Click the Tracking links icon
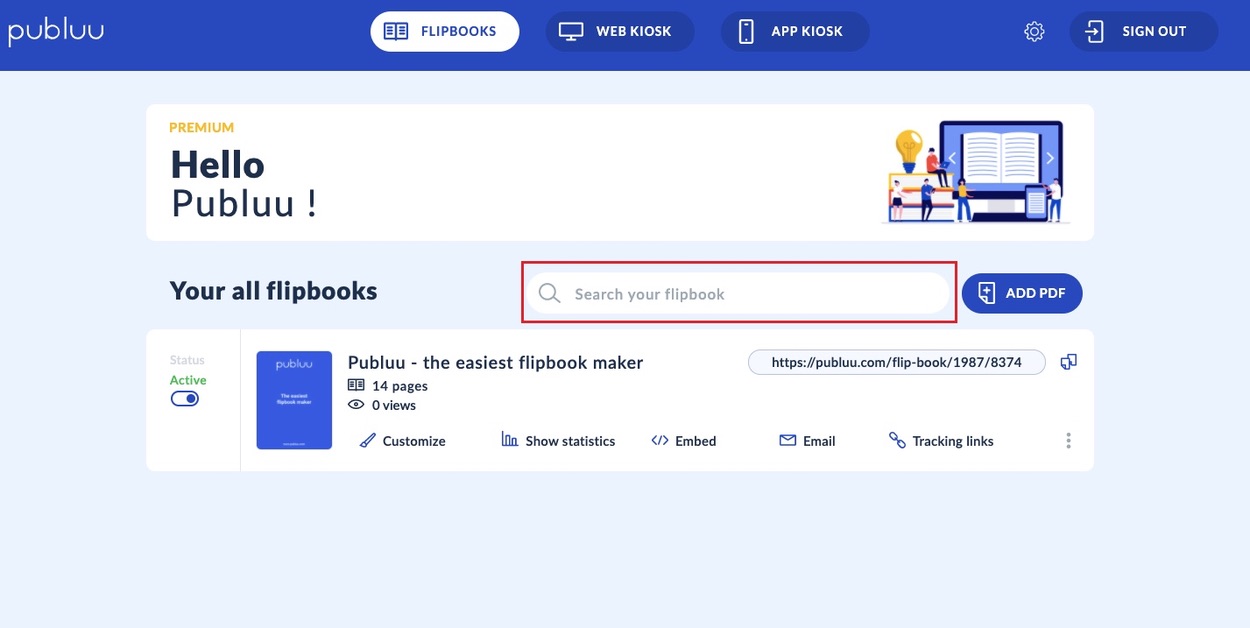1250x628 pixels. (897, 440)
